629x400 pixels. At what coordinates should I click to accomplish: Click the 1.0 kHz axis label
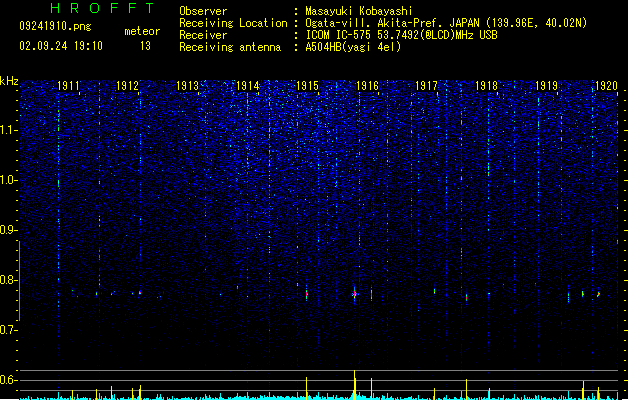(8, 180)
